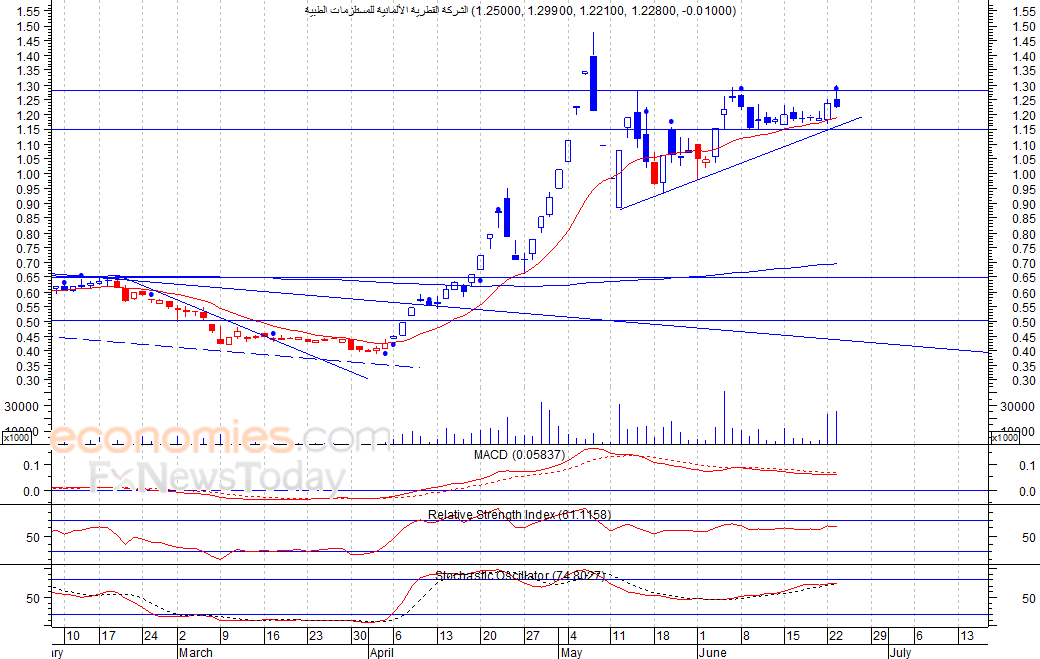Select date label 11 on the time axis
Viewport: 1040px width, 659px height.
click(x=619, y=636)
